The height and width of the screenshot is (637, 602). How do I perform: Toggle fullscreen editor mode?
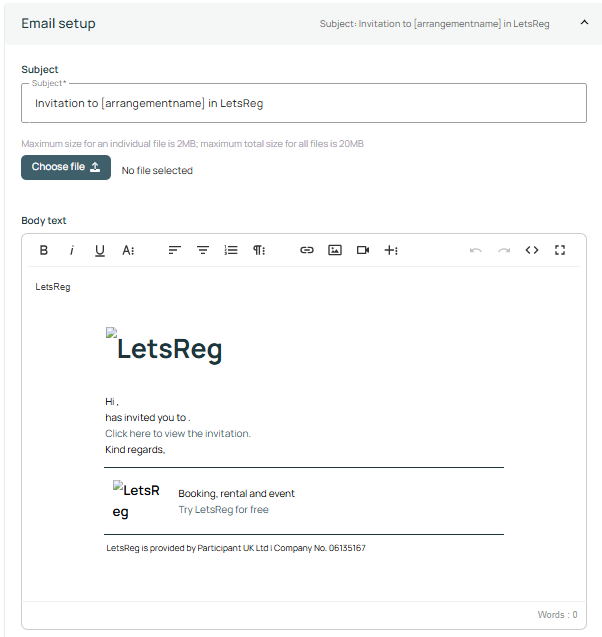click(560, 250)
